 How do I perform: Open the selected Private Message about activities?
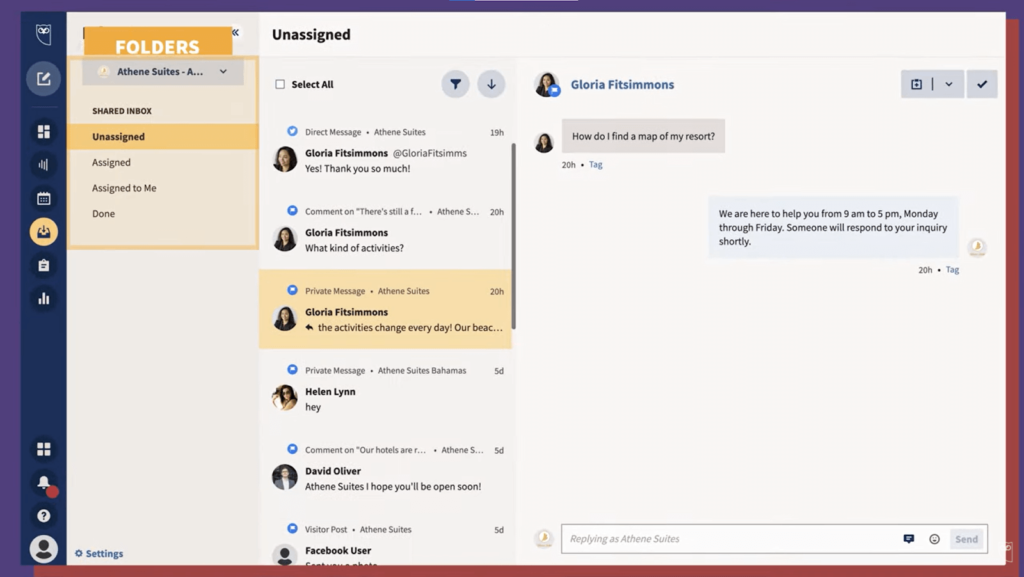tap(385, 309)
